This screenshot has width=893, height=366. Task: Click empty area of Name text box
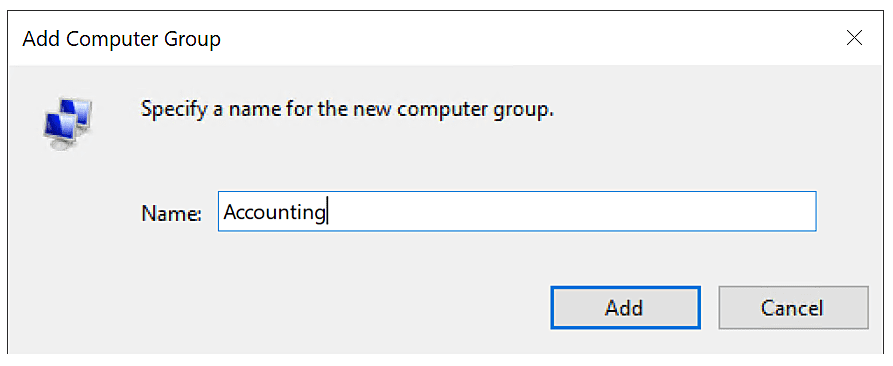pyautogui.click(x=570, y=211)
